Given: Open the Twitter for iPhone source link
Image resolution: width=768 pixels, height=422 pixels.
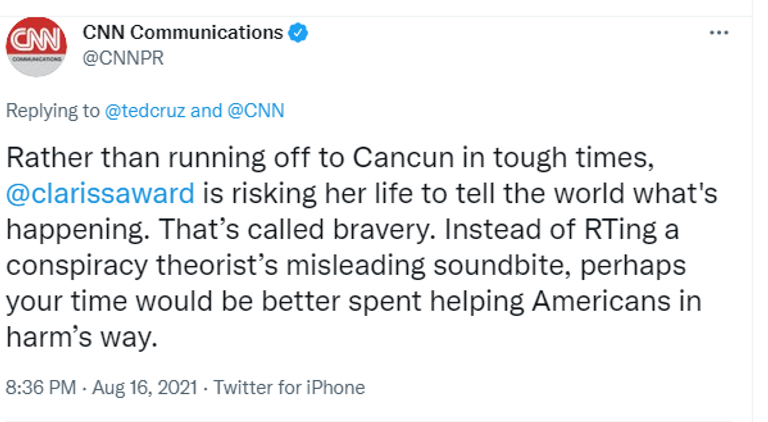Looking at the screenshot, I should 289,387.
